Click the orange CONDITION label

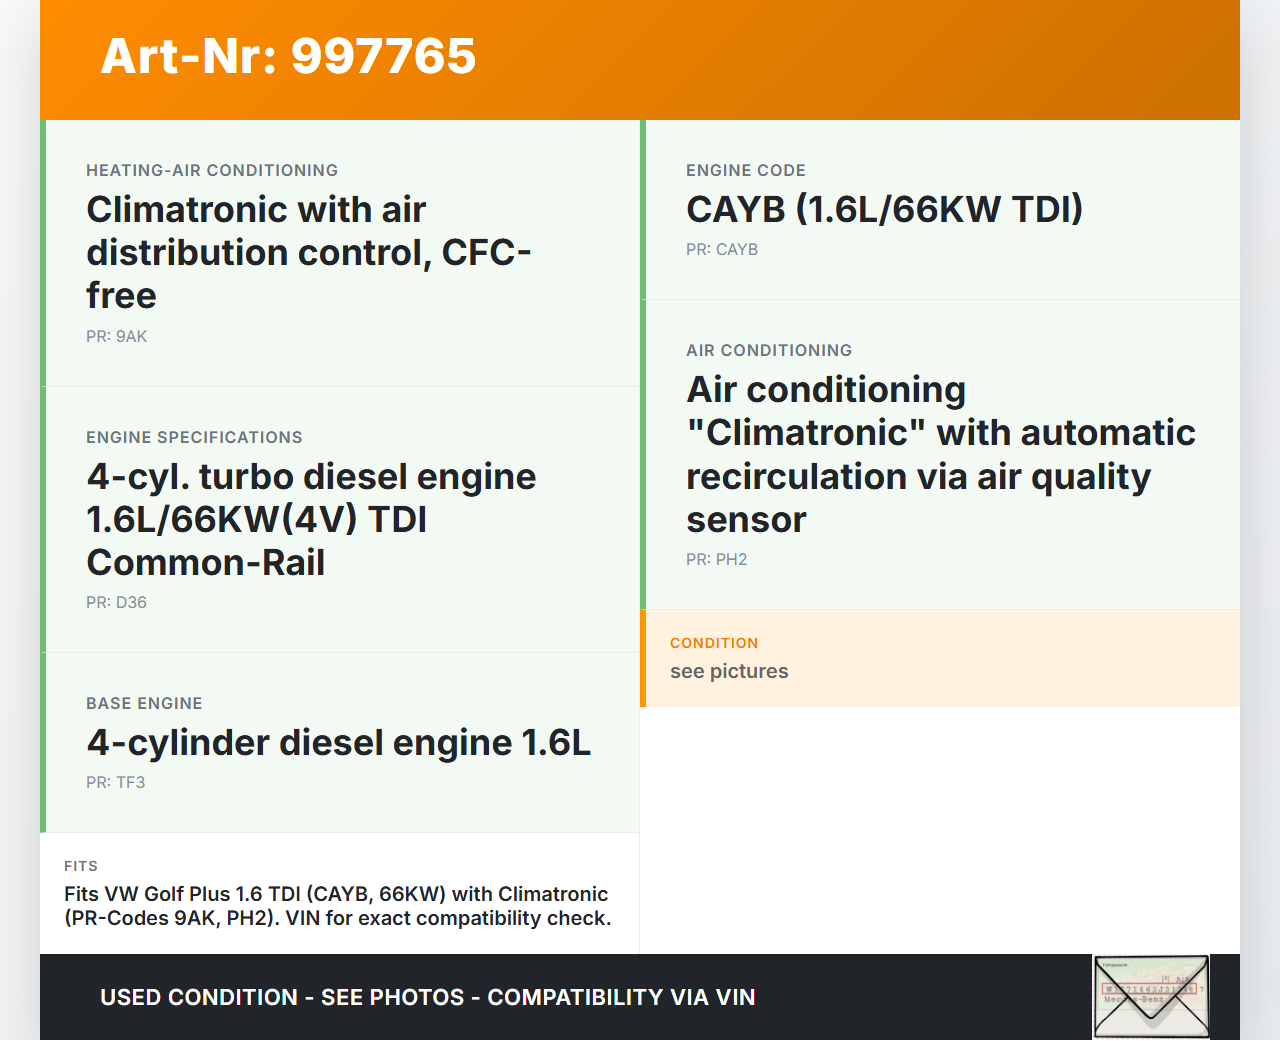tap(714, 643)
